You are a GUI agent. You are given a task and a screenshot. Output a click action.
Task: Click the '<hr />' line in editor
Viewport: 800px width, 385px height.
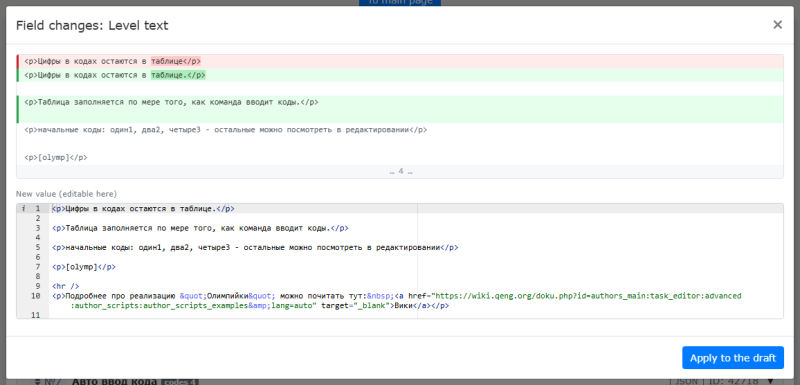pos(65,286)
